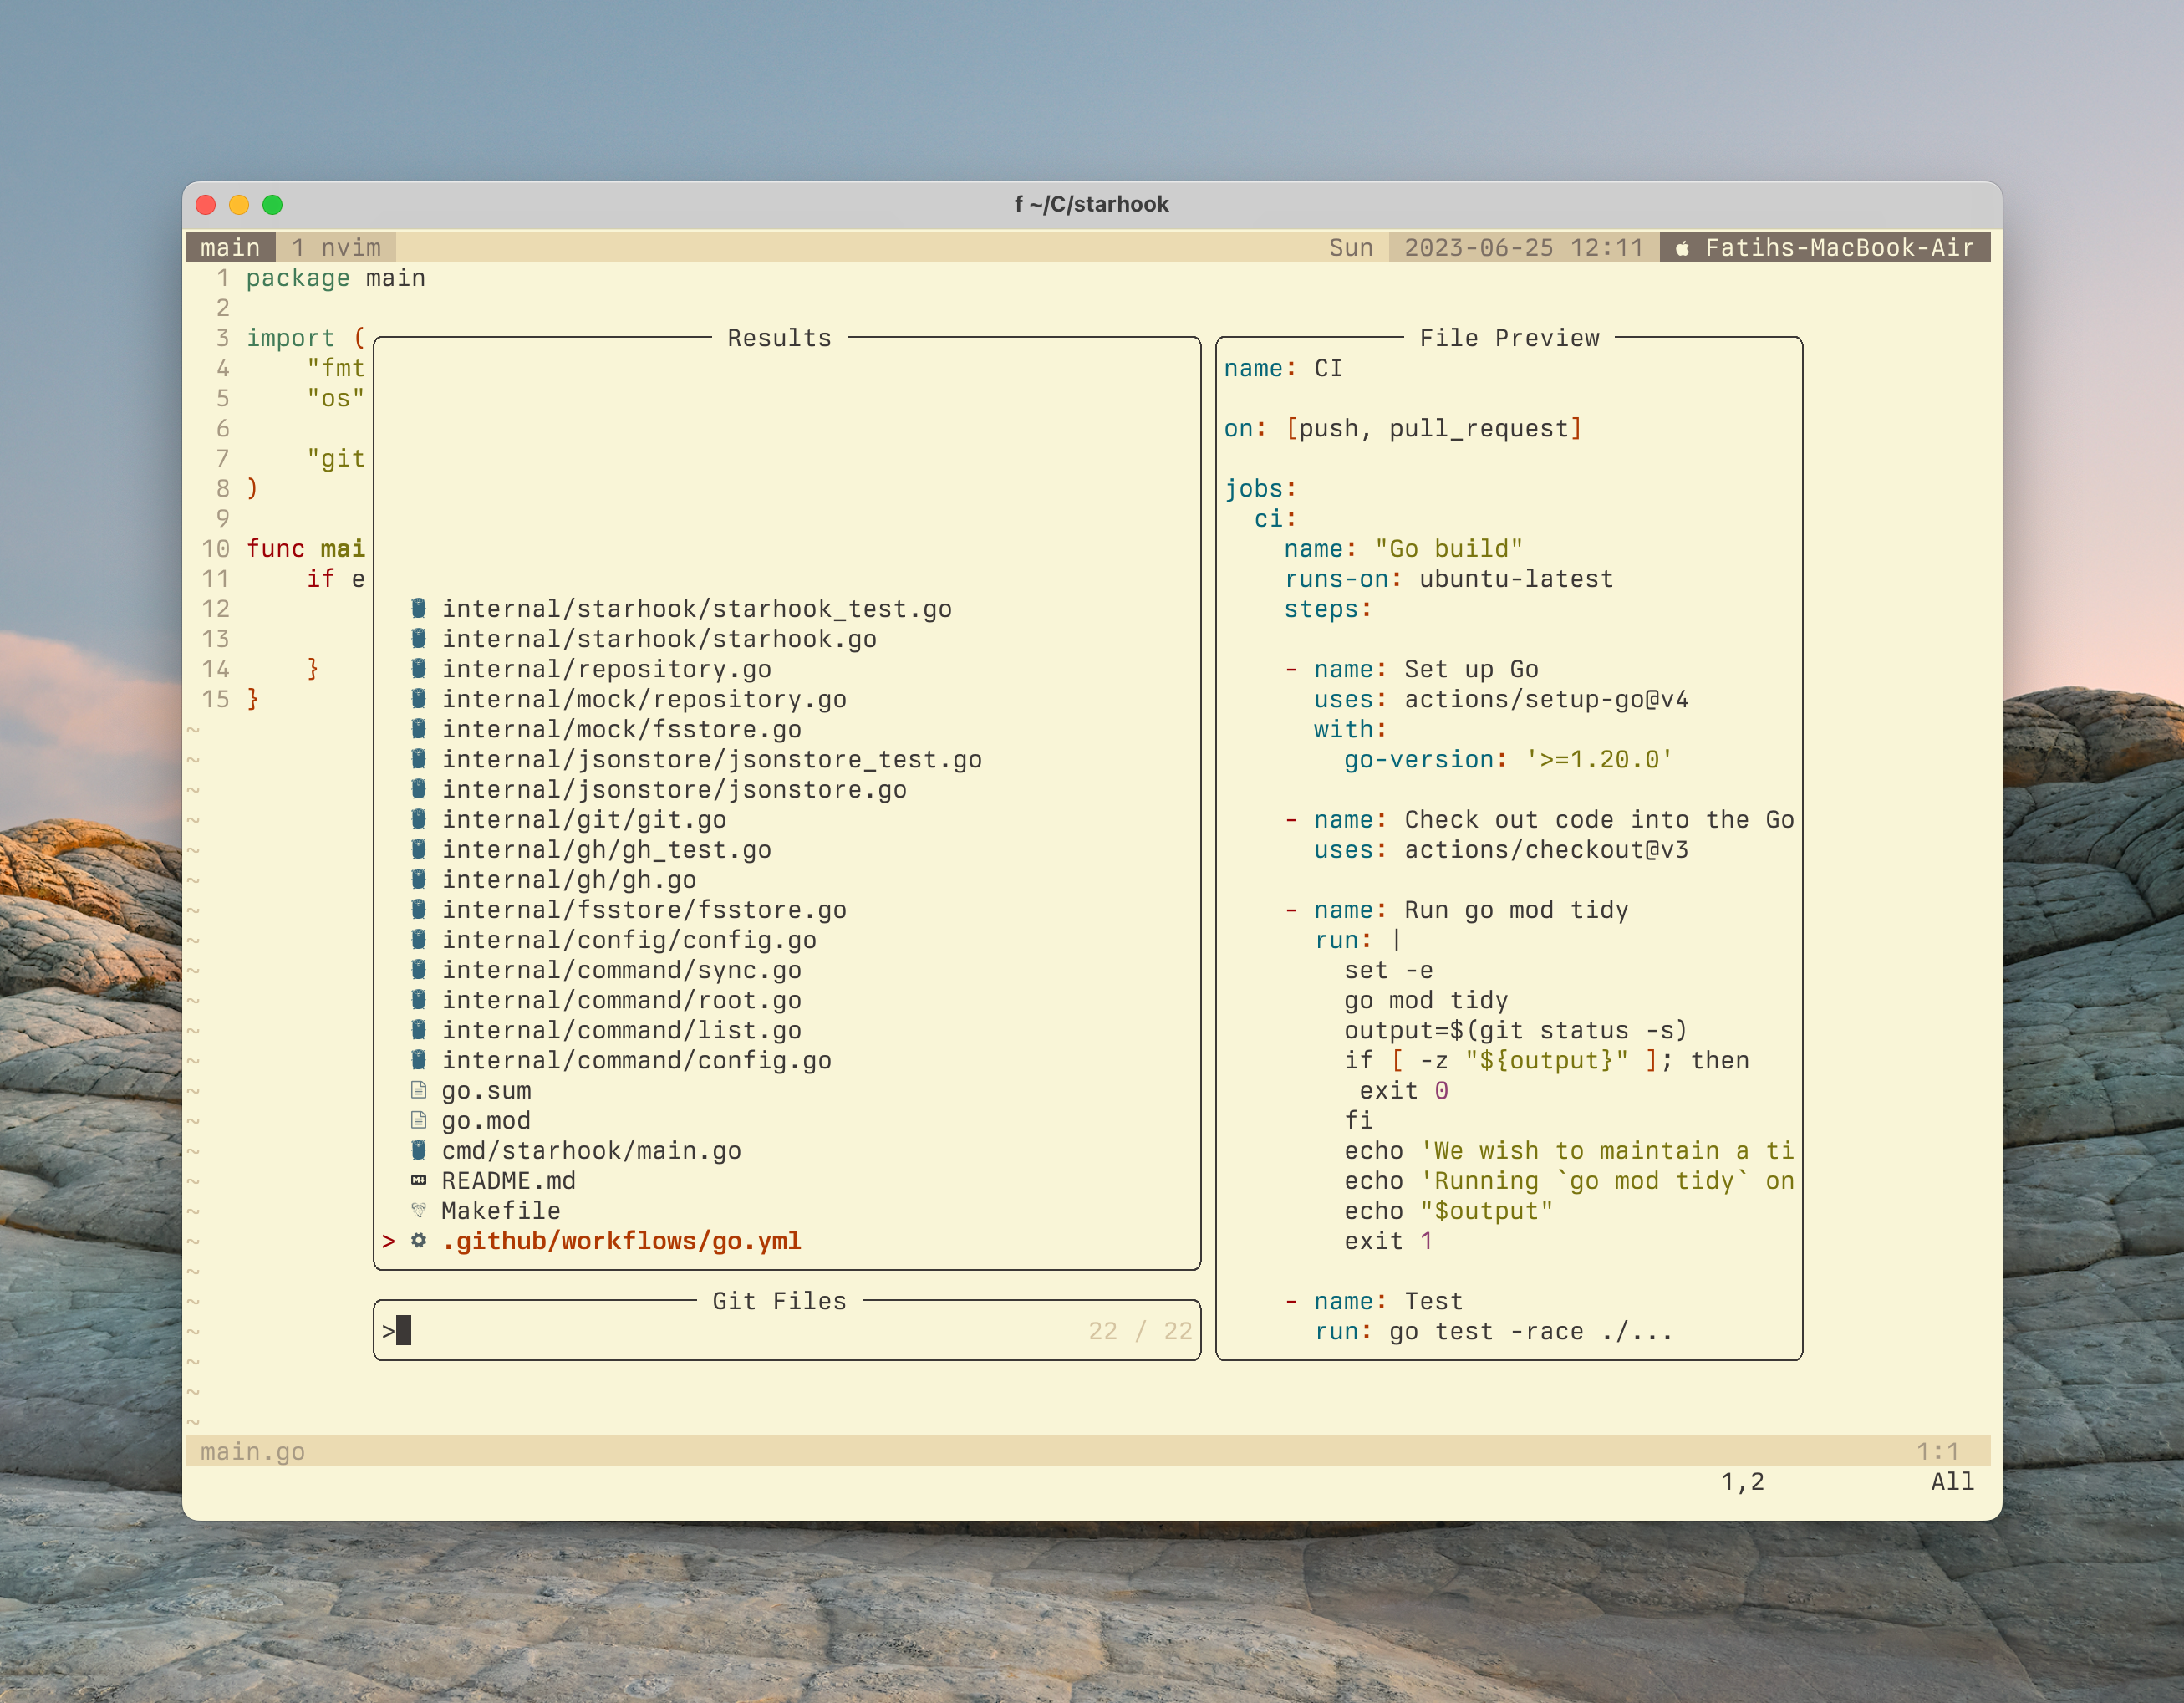Screen dimensions: 2184x1703
Task: Click Results panel title
Action: click(779, 338)
